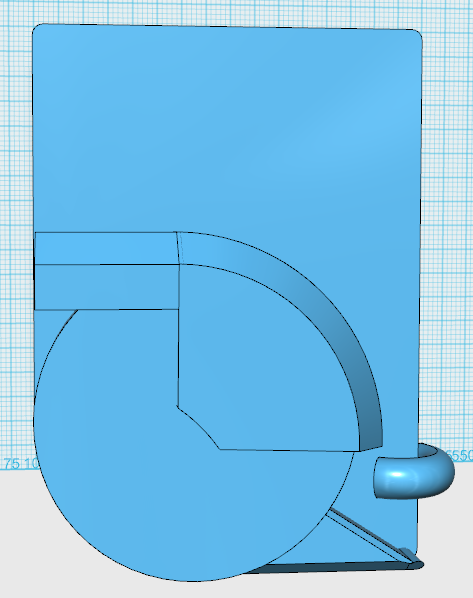
Task: Click the "75 10" ruler label
Action: pyautogui.click(x=21, y=463)
